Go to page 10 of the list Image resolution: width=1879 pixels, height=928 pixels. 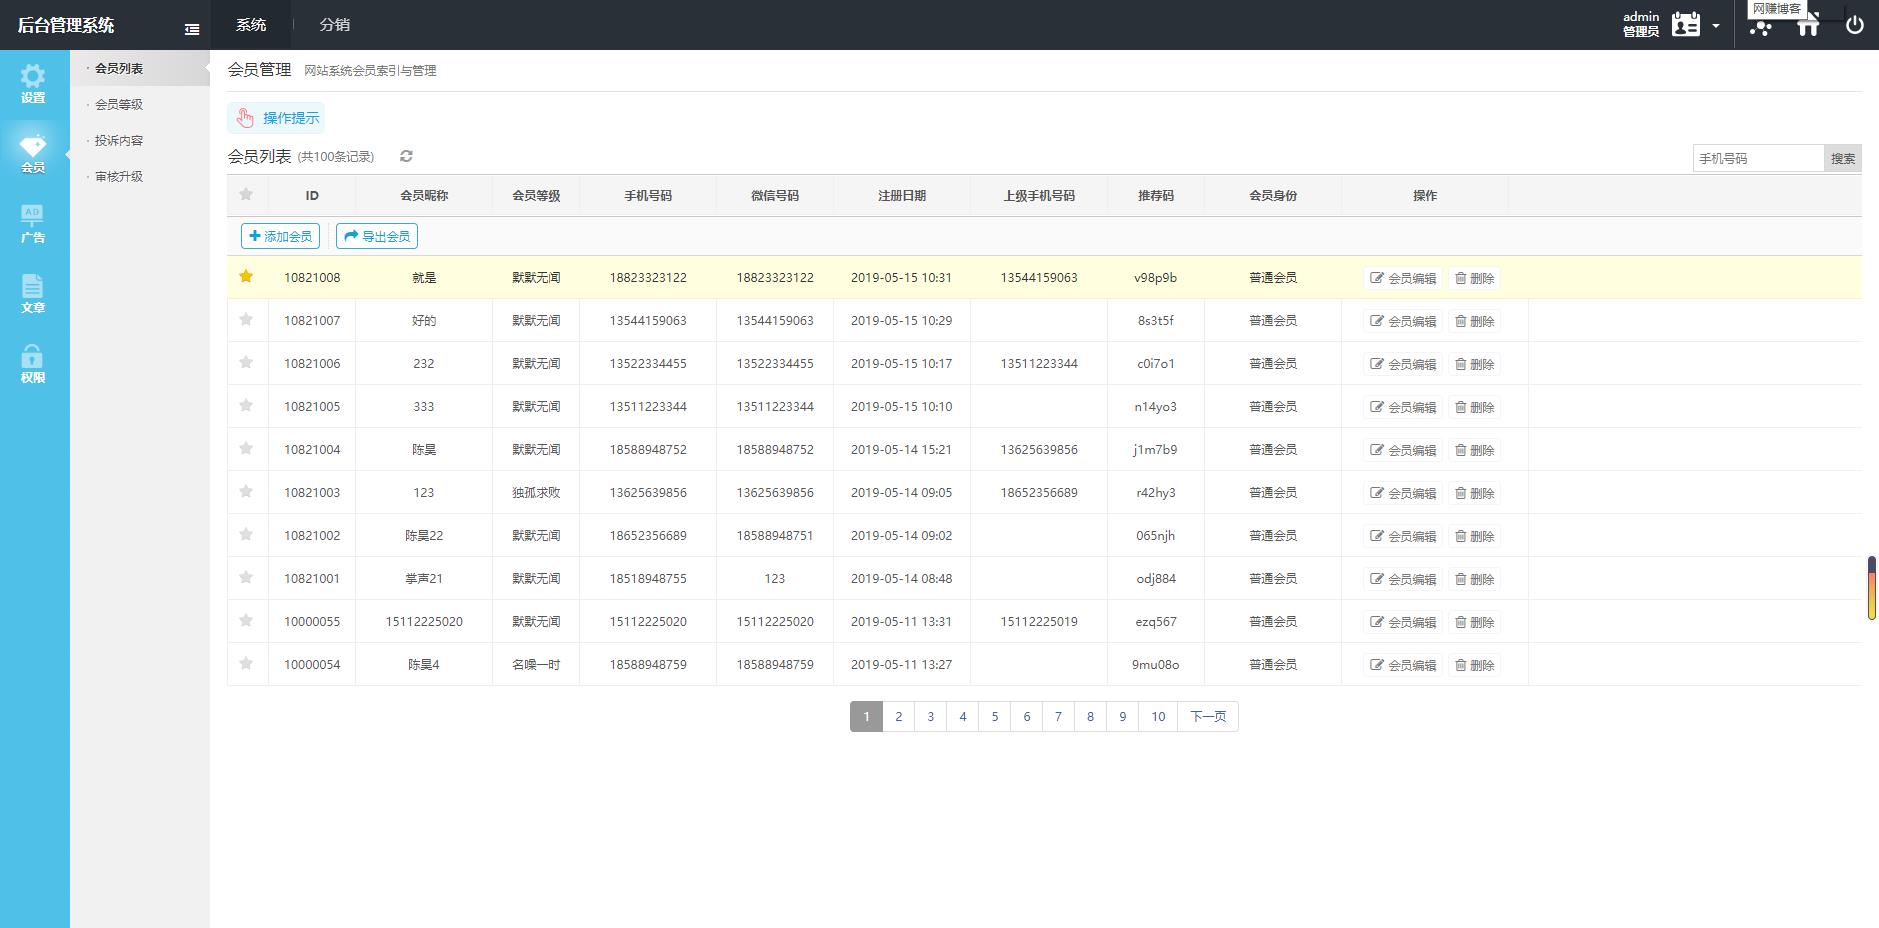[1158, 716]
